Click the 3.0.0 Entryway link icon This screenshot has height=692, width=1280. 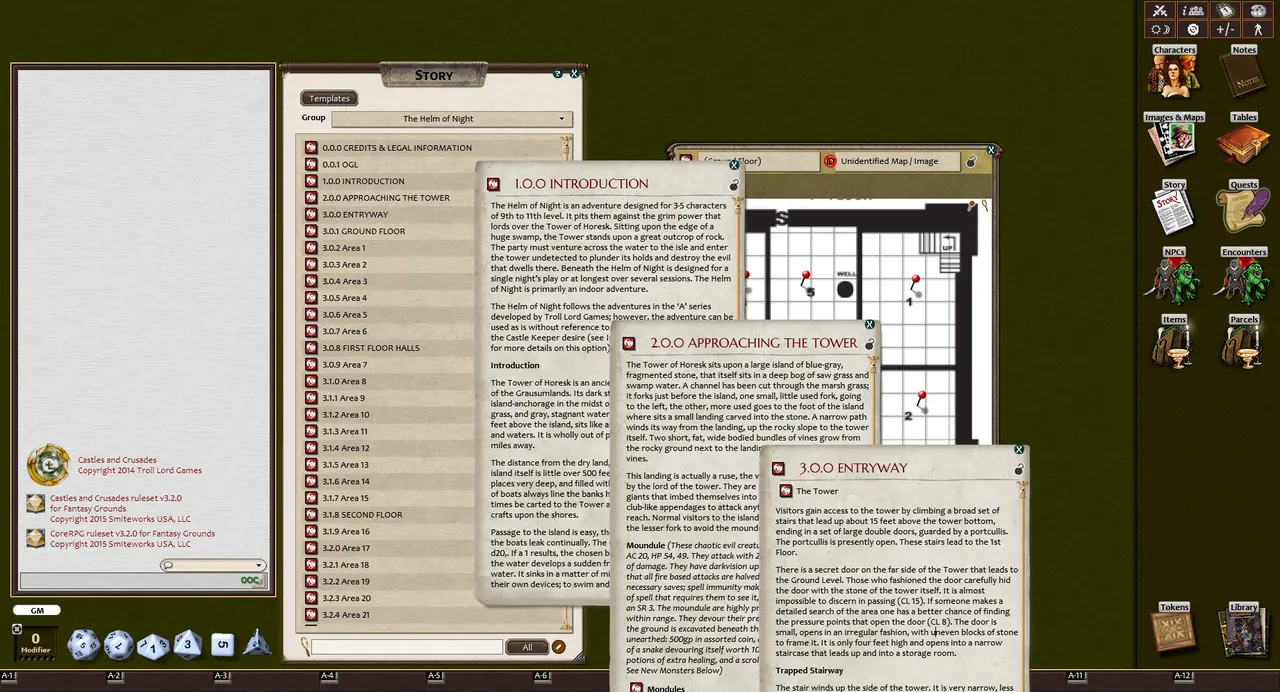pyautogui.click(x=778, y=468)
